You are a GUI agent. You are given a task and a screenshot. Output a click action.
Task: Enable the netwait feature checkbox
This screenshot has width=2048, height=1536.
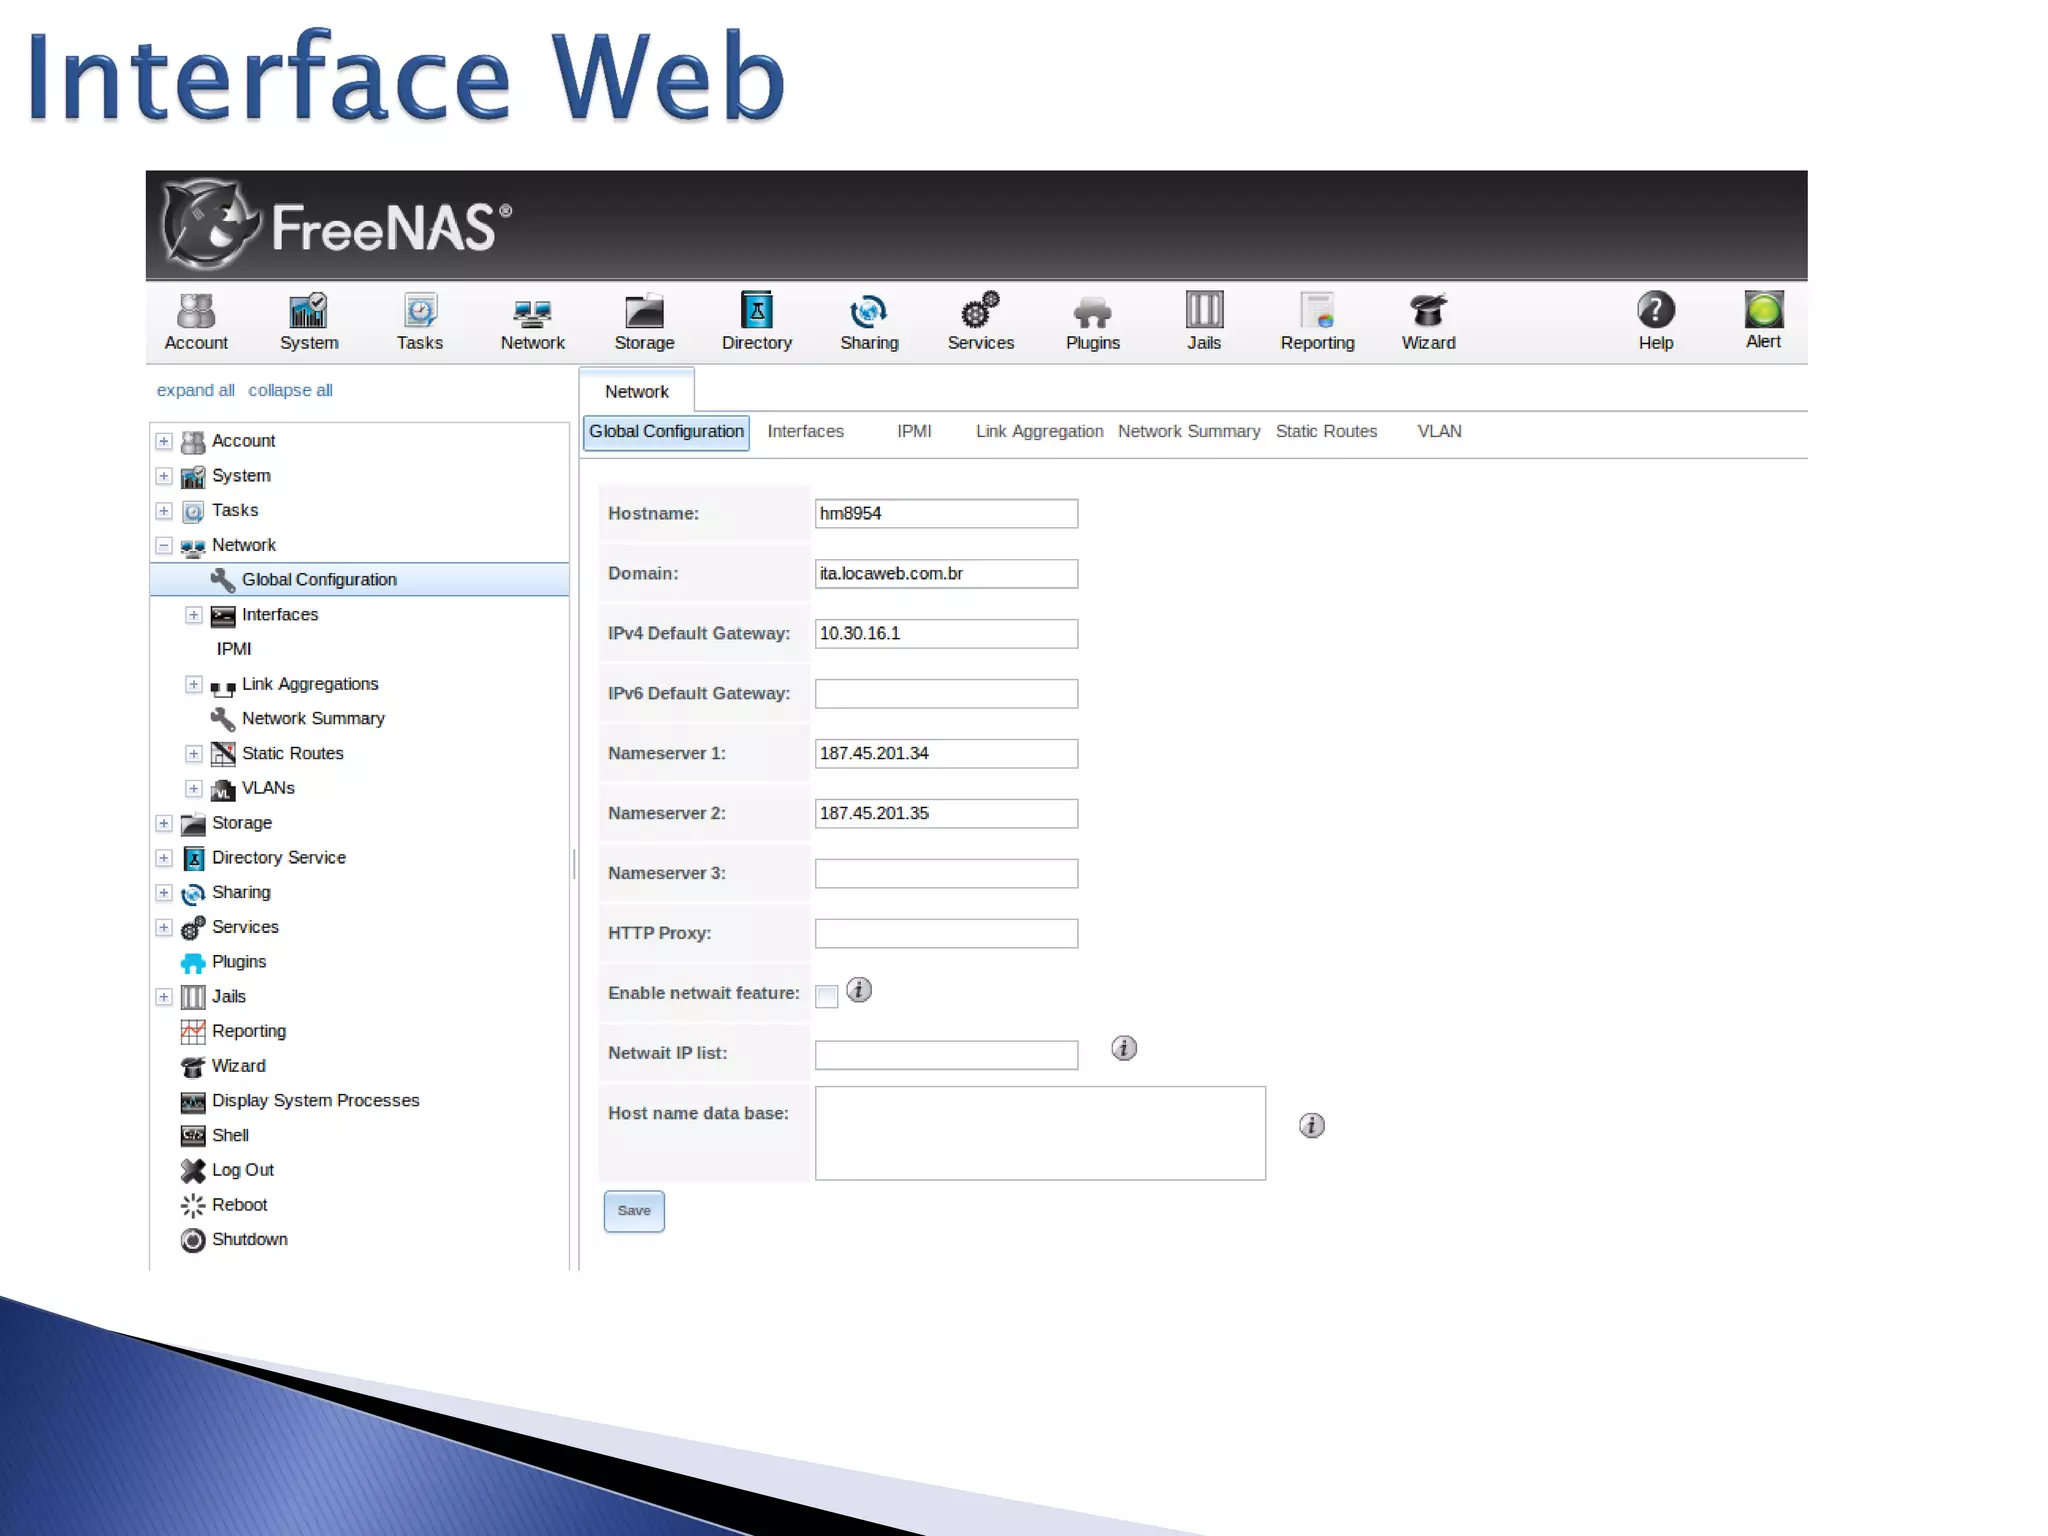pyautogui.click(x=827, y=996)
